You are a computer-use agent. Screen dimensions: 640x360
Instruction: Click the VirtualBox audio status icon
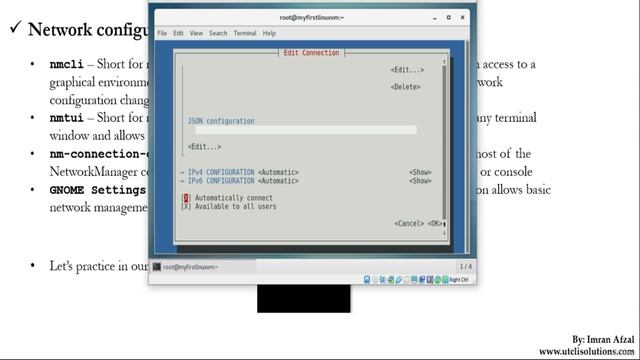pyautogui.click(x=382, y=280)
